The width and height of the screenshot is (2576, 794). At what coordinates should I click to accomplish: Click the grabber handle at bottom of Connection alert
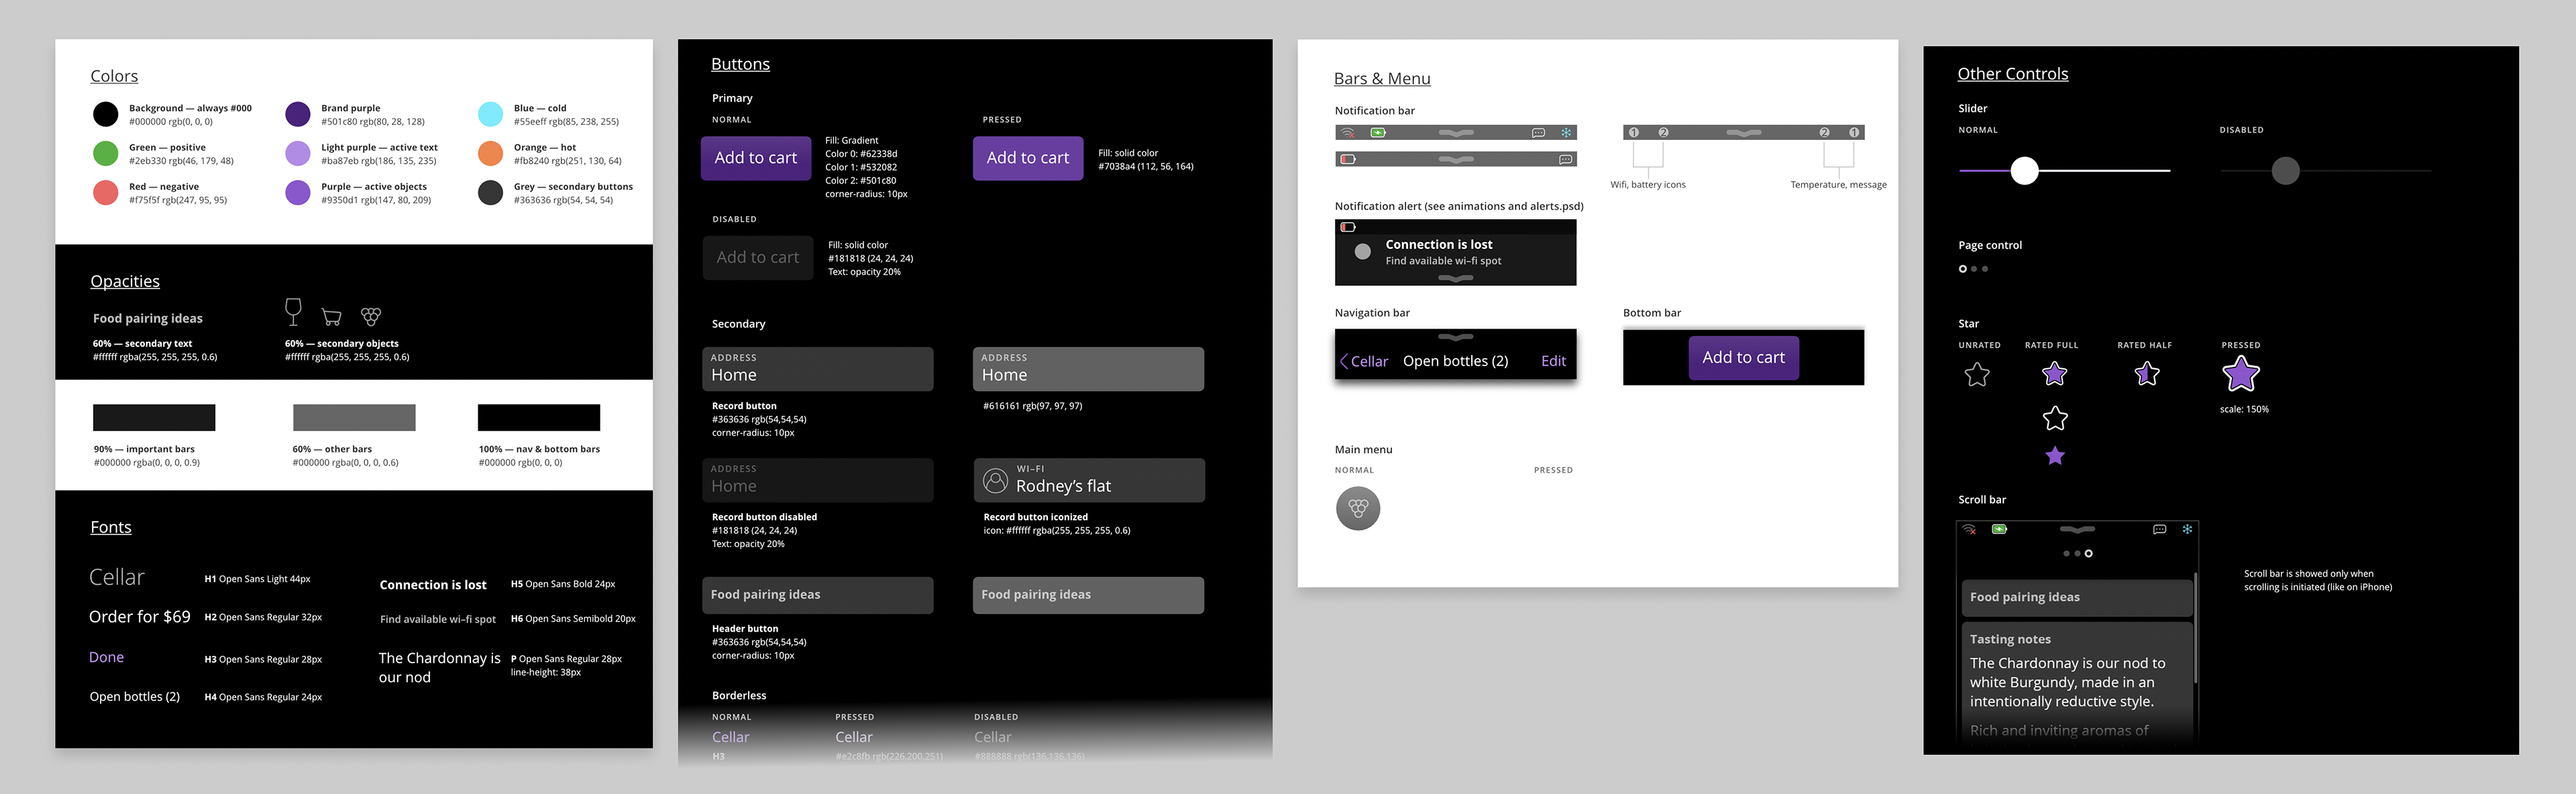coord(1455,278)
